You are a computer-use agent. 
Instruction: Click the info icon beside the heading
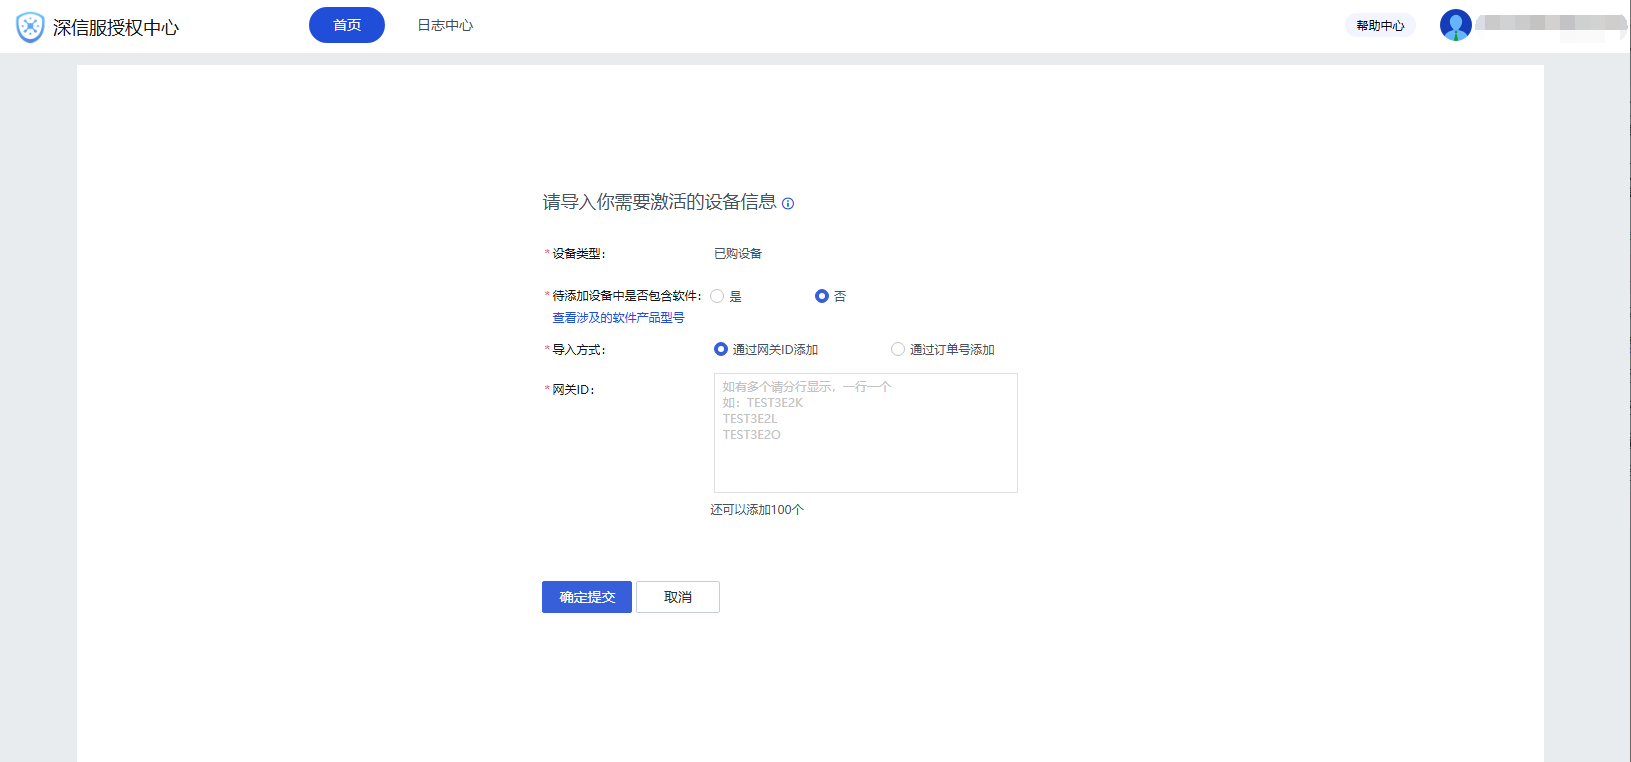coord(788,204)
